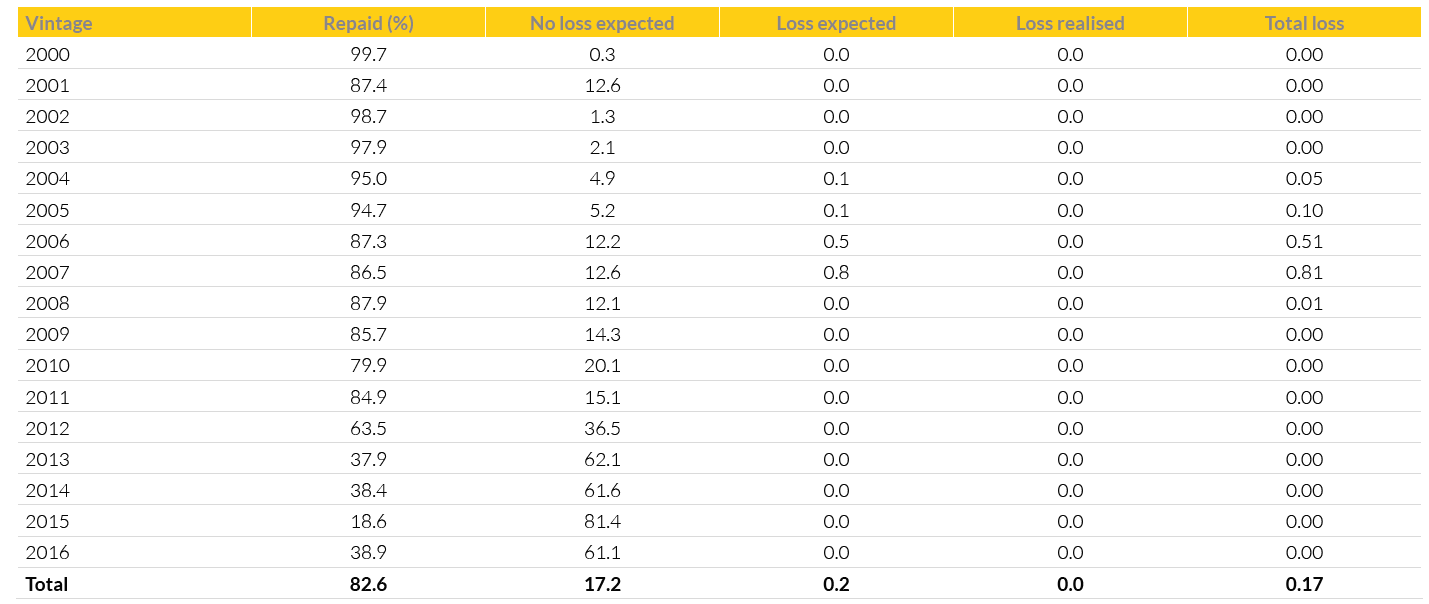Select No loss expected value 36.5
This screenshot has height=604, width=1429.
[602, 429]
